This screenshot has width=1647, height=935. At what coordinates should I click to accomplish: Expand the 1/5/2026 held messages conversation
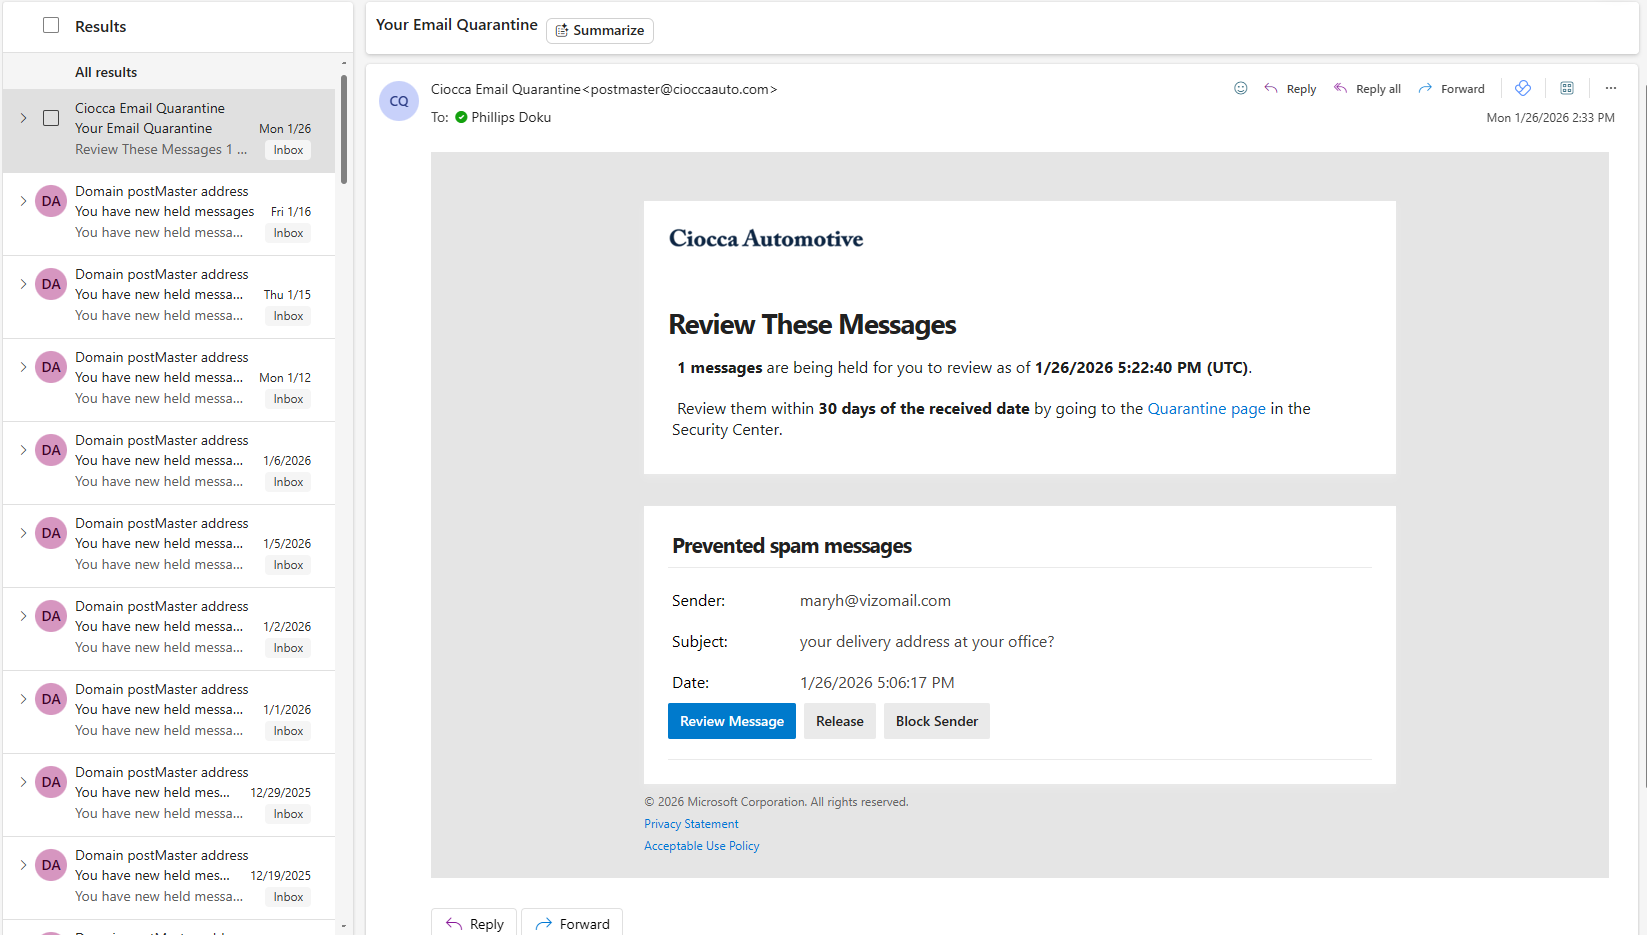click(23, 533)
